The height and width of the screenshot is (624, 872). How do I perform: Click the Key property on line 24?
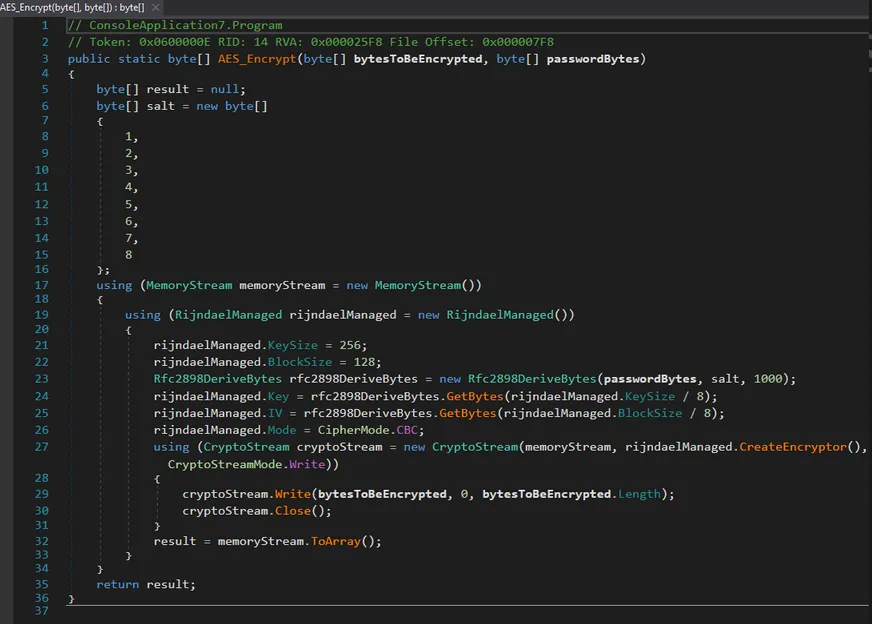tap(278, 396)
